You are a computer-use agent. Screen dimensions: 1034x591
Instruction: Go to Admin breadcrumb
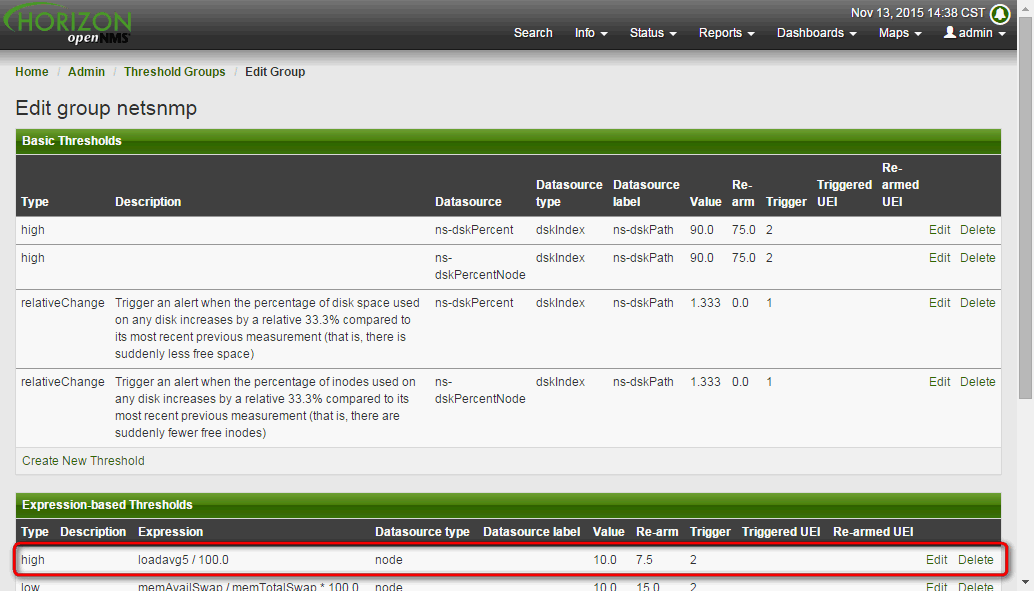pyautogui.click(x=86, y=71)
